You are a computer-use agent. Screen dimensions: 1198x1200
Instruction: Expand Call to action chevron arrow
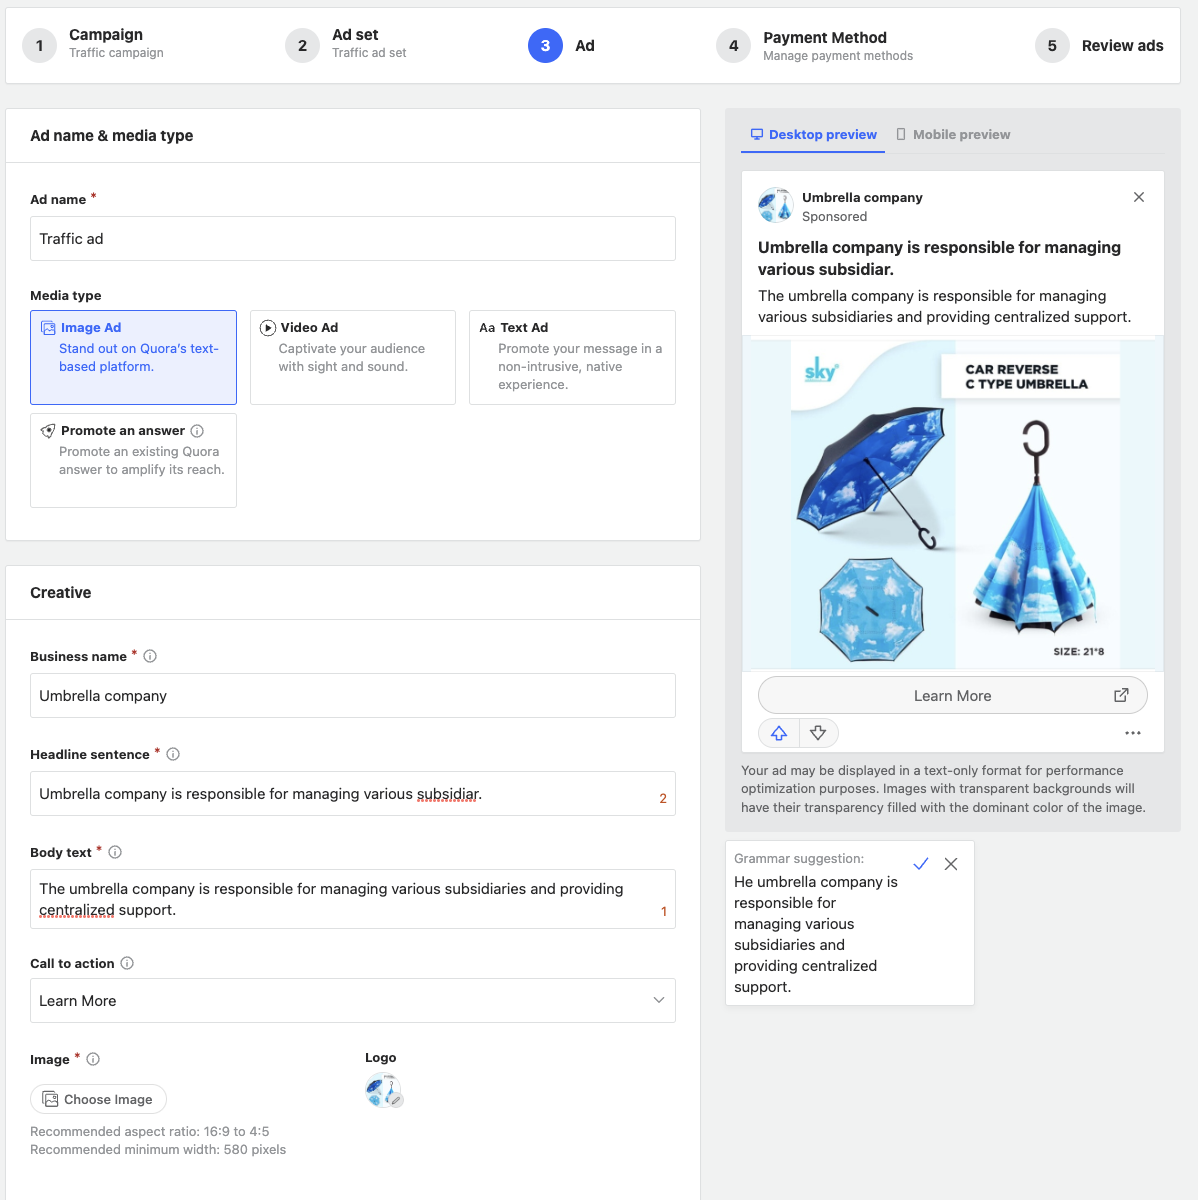[659, 1000]
